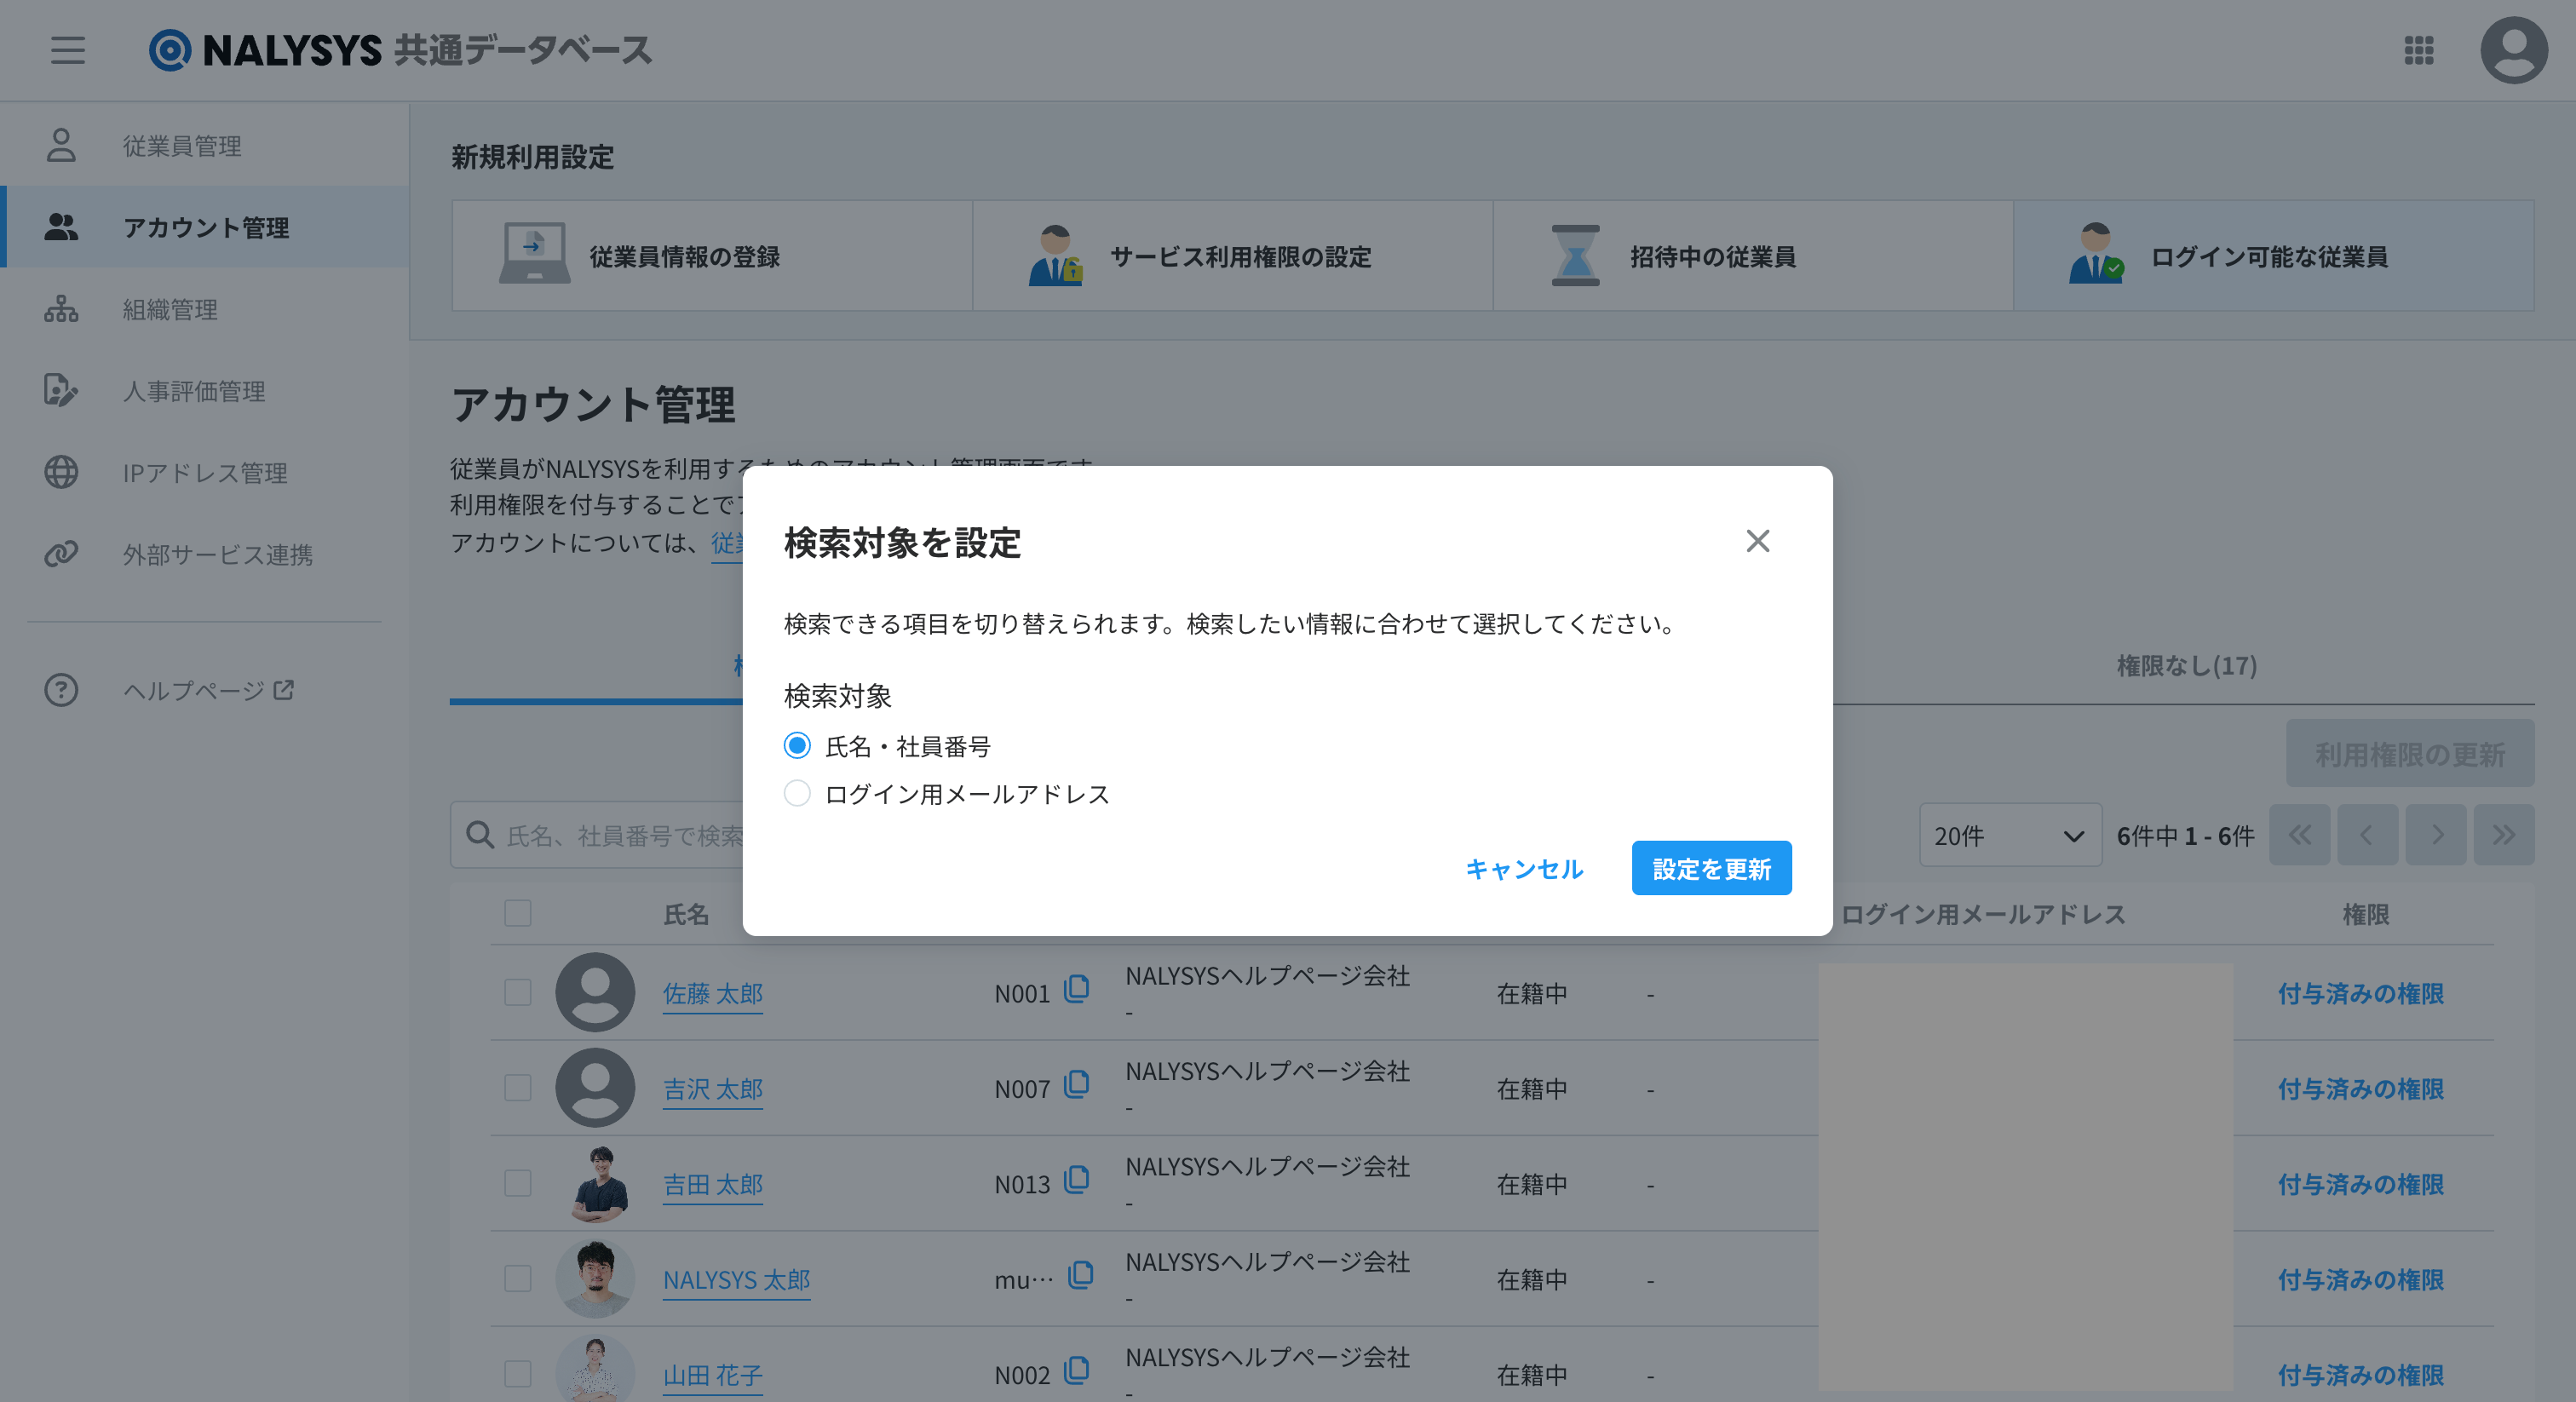Image resolution: width=2576 pixels, height=1402 pixels.
Task: Close the 検索対象を設定 dialog with X
Action: click(1757, 541)
